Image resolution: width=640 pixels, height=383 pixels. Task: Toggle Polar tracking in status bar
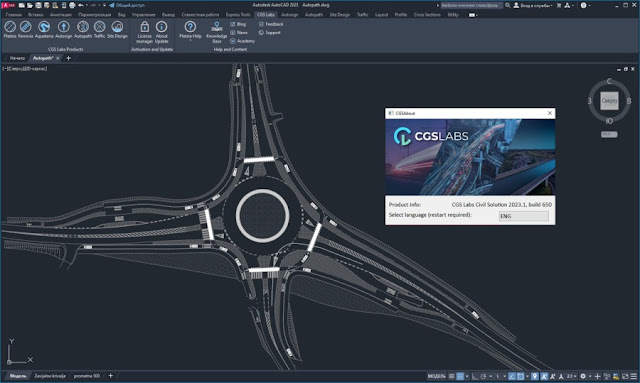pos(484,376)
